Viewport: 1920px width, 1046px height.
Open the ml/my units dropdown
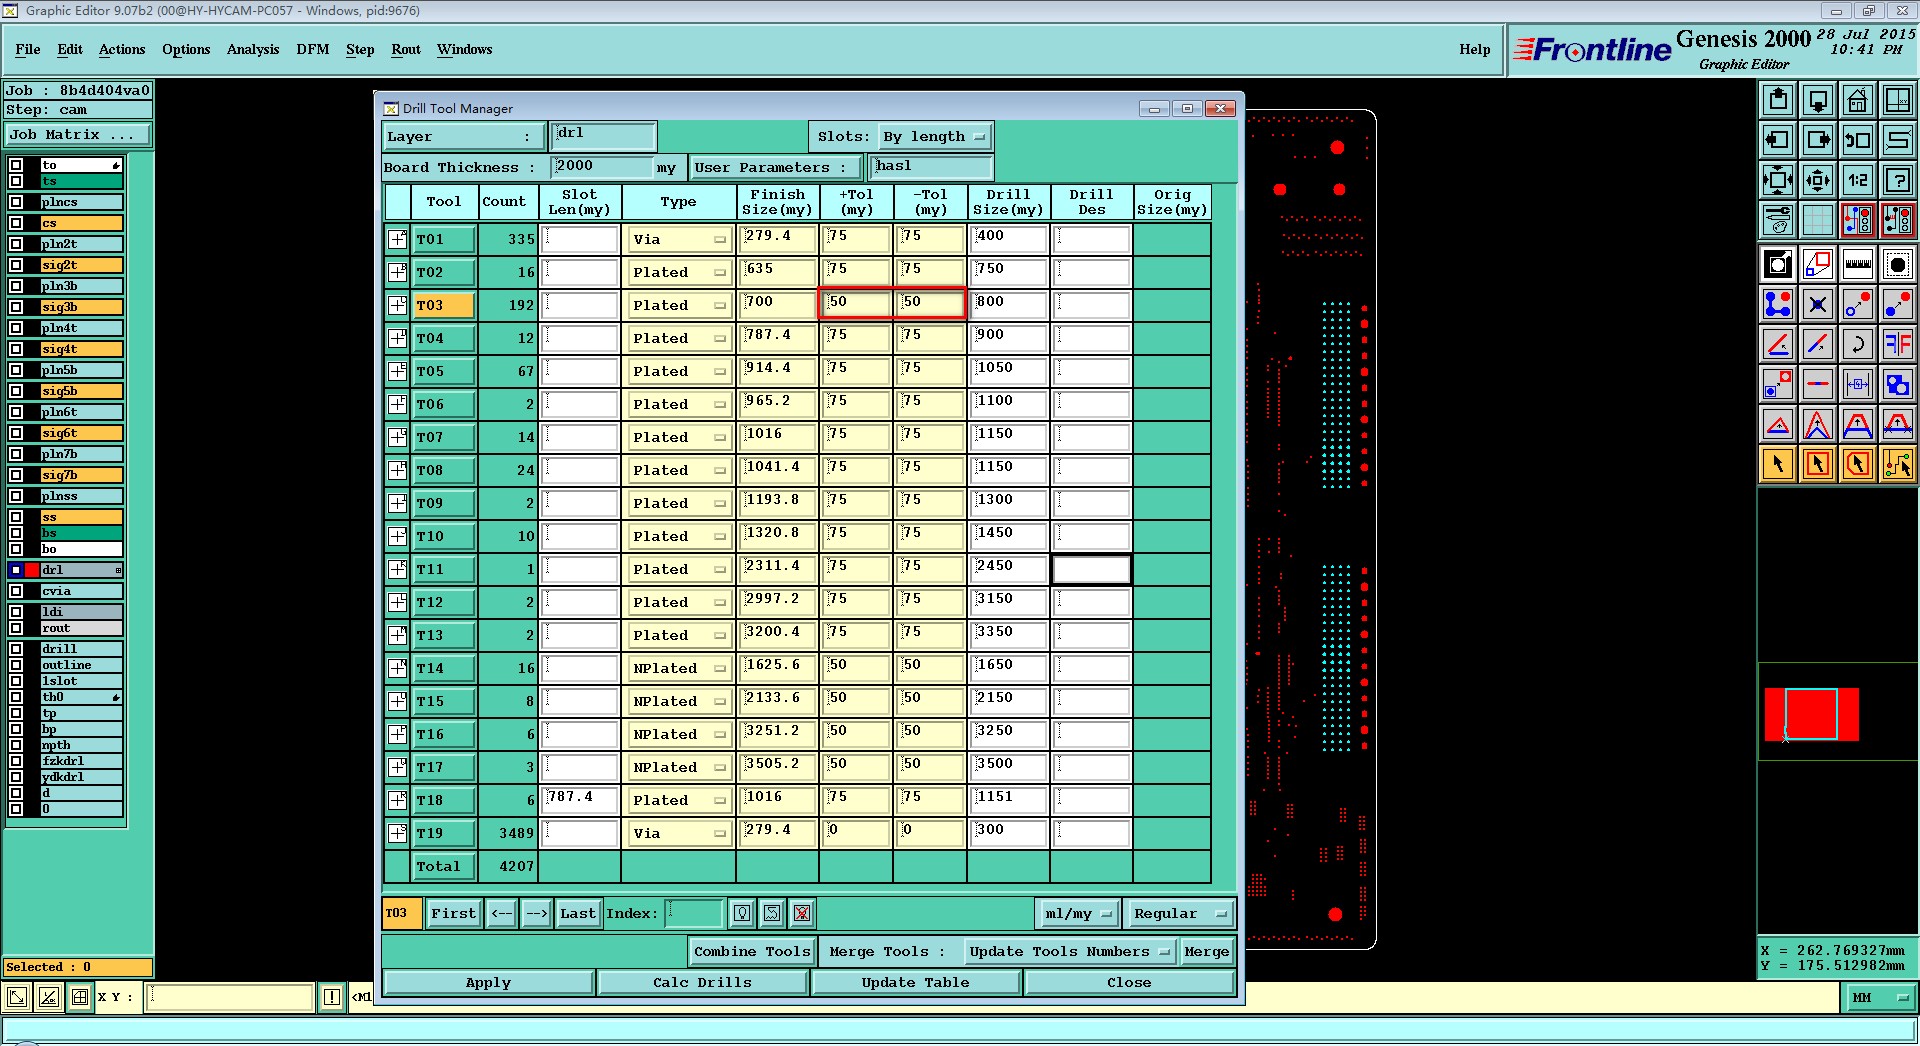pyautogui.click(x=1077, y=914)
